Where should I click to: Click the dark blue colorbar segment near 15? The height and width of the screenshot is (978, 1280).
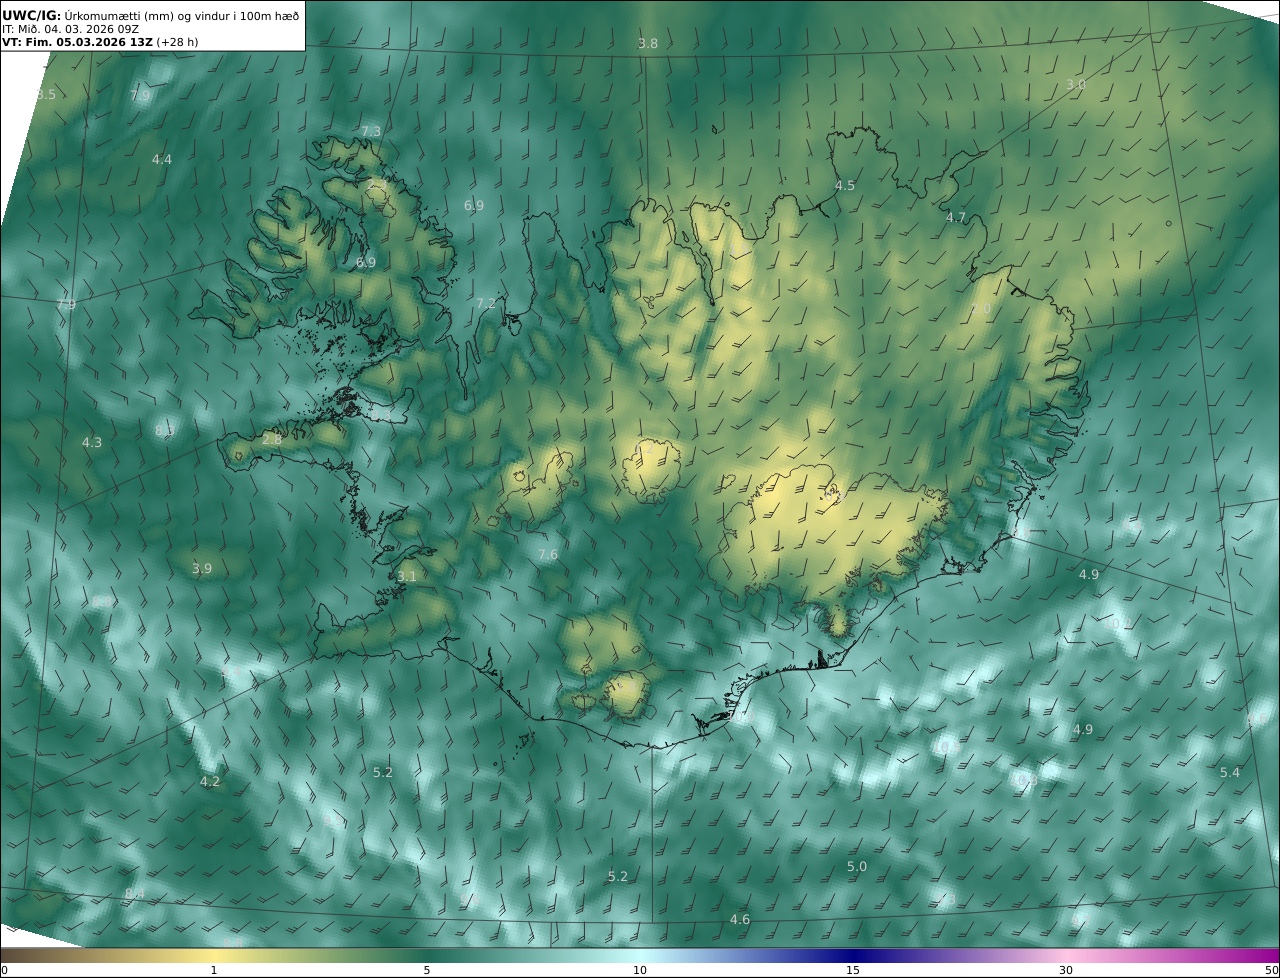tap(853, 955)
